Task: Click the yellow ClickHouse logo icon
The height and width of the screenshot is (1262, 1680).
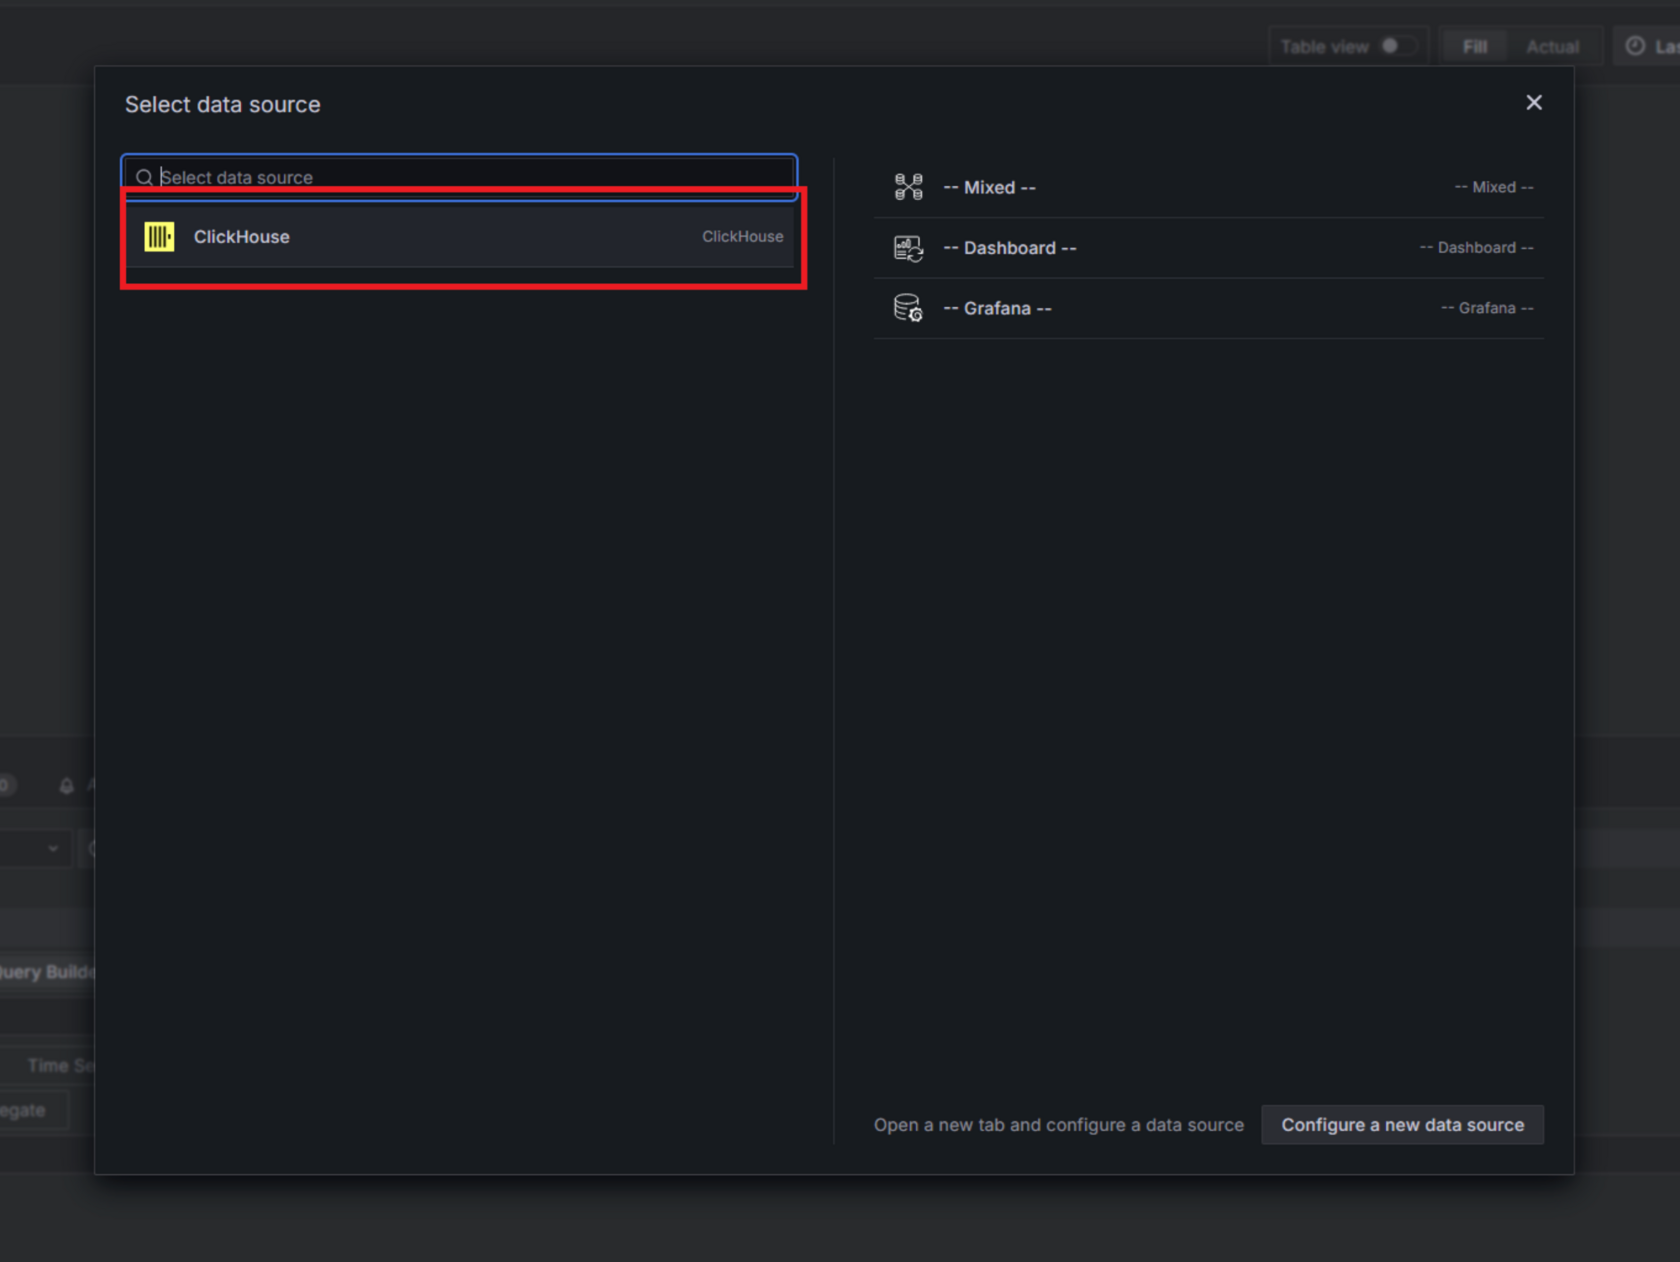Action: [x=159, y=237]
